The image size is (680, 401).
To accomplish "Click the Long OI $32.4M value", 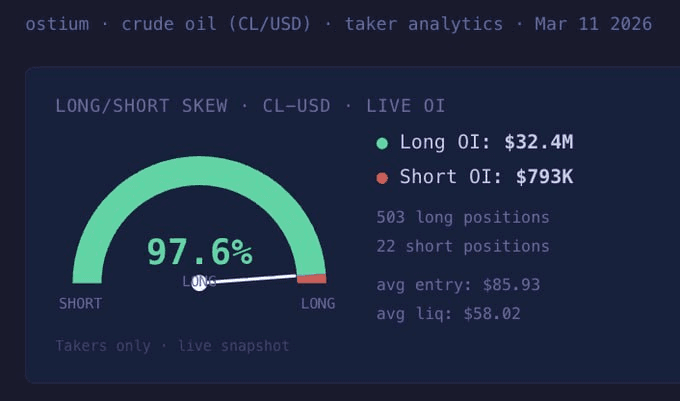I will 538,142.
